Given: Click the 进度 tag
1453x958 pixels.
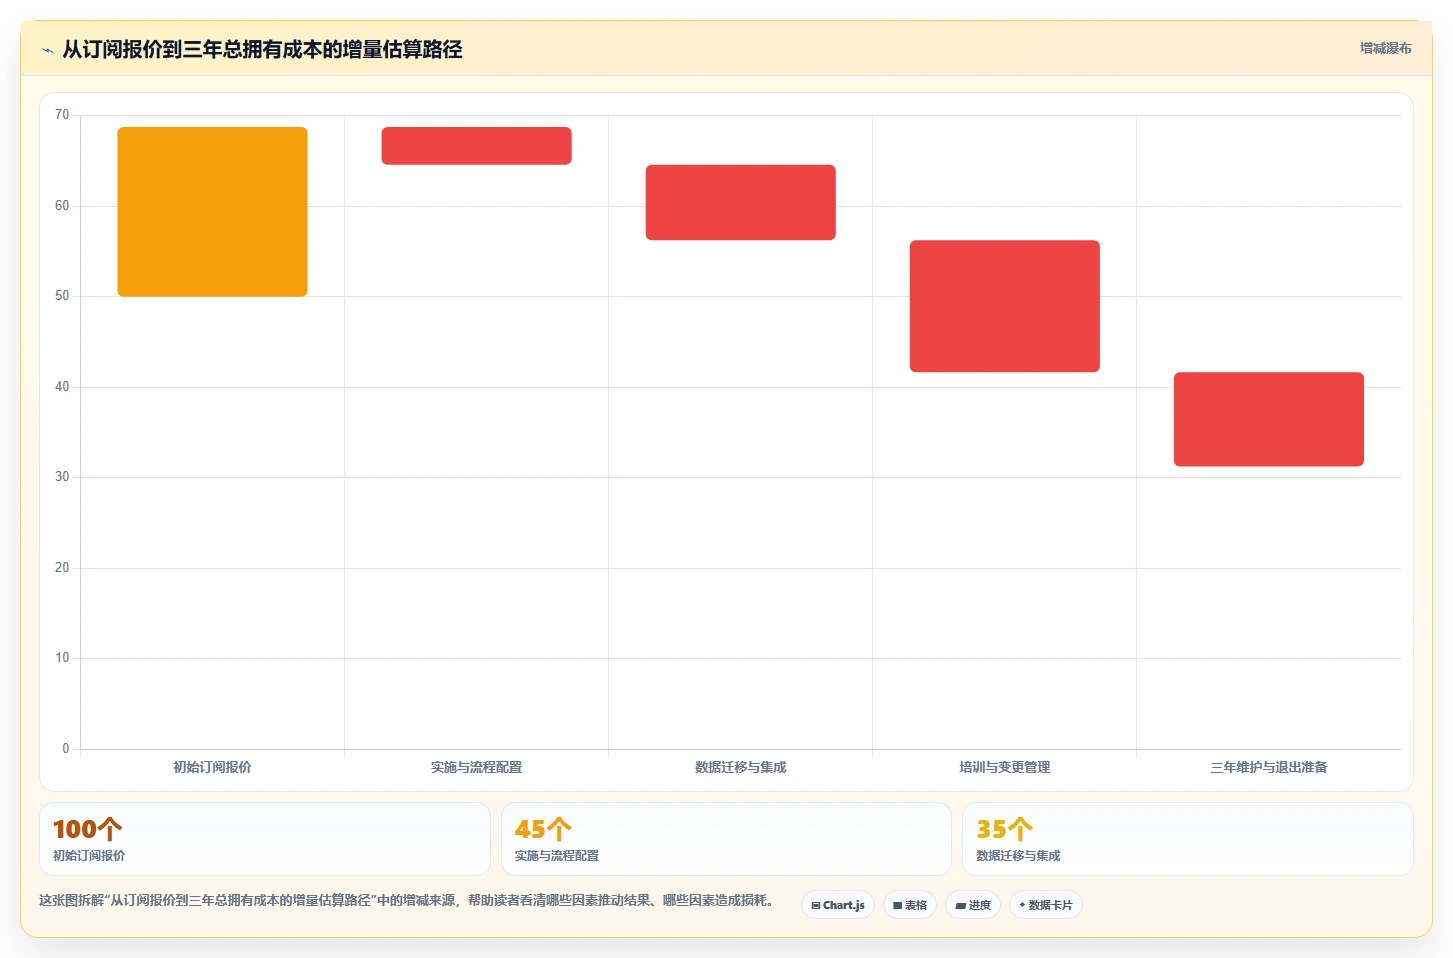Looking at the screenshot, I should (973, 905).
